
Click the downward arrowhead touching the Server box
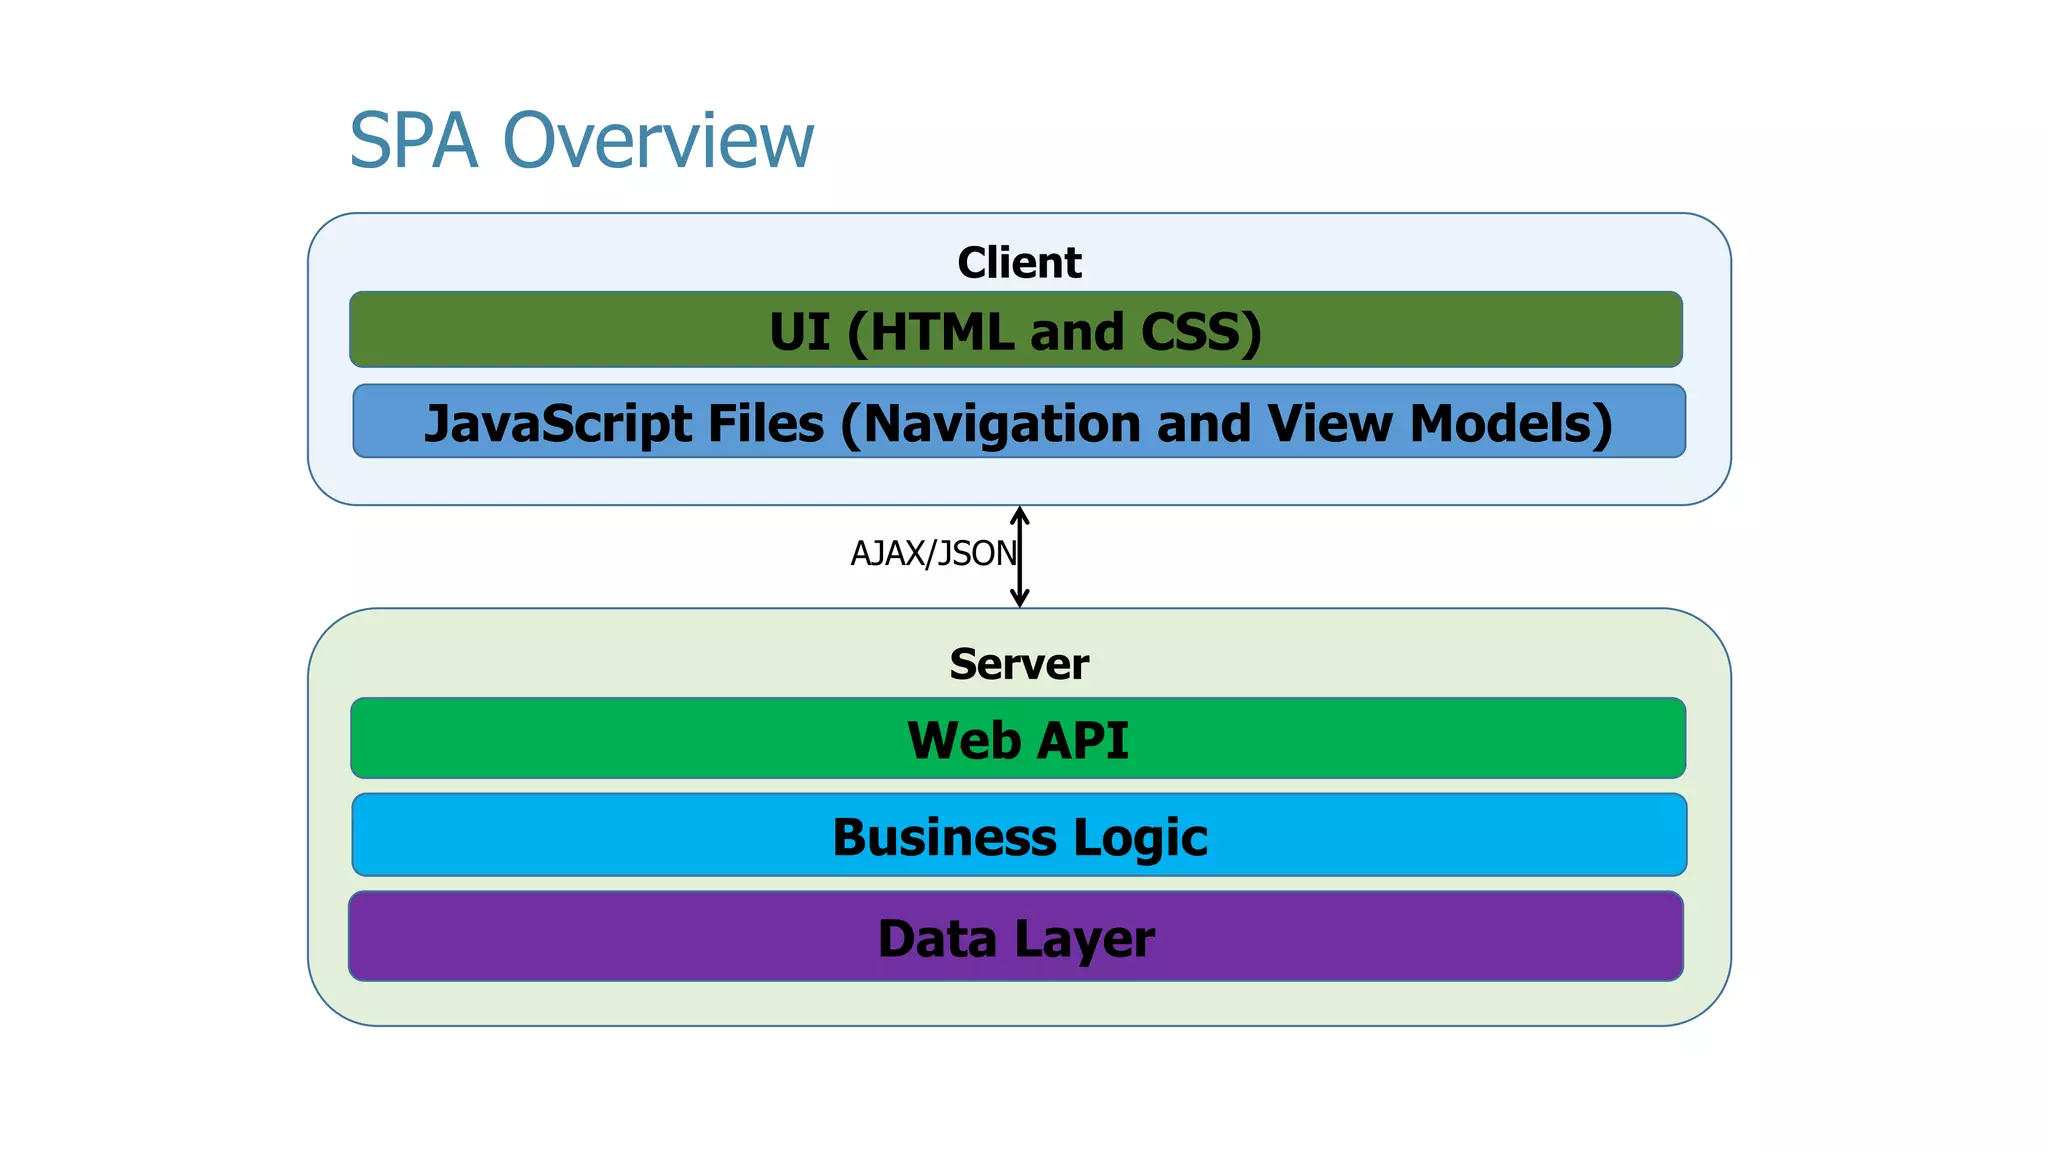coord(1020,599)
